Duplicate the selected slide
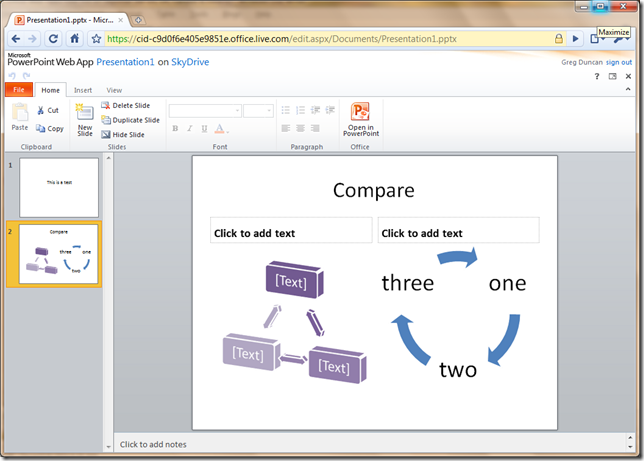Viewport: 644px width, 461px height. [x=131, y=120]
